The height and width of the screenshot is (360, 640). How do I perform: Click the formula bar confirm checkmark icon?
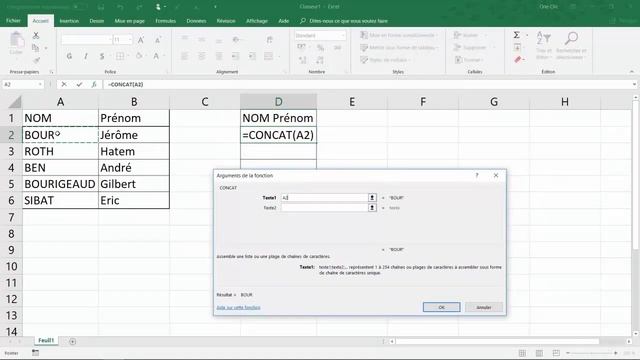tap(79, 84)
